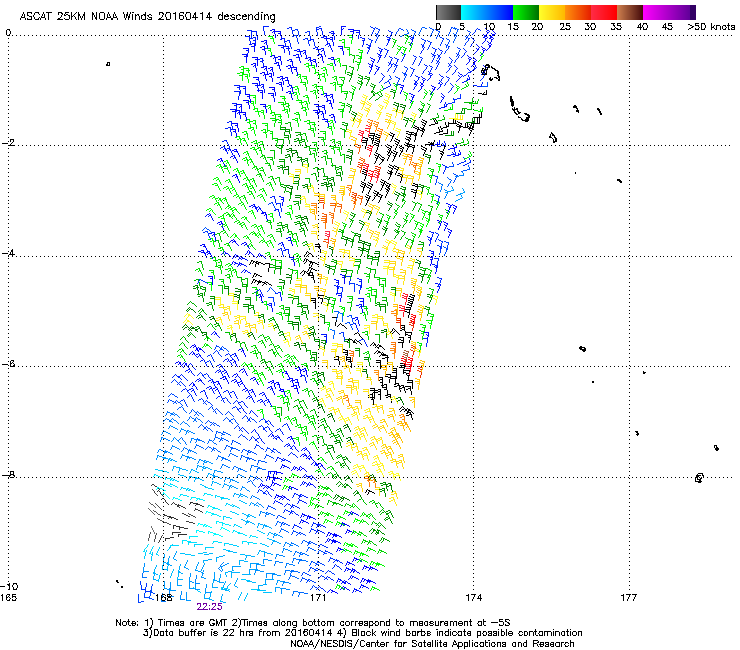The height and width of the screenshot is (650, 740).
Task: Click the legend tick label '40'
Action: coord(642,27)
